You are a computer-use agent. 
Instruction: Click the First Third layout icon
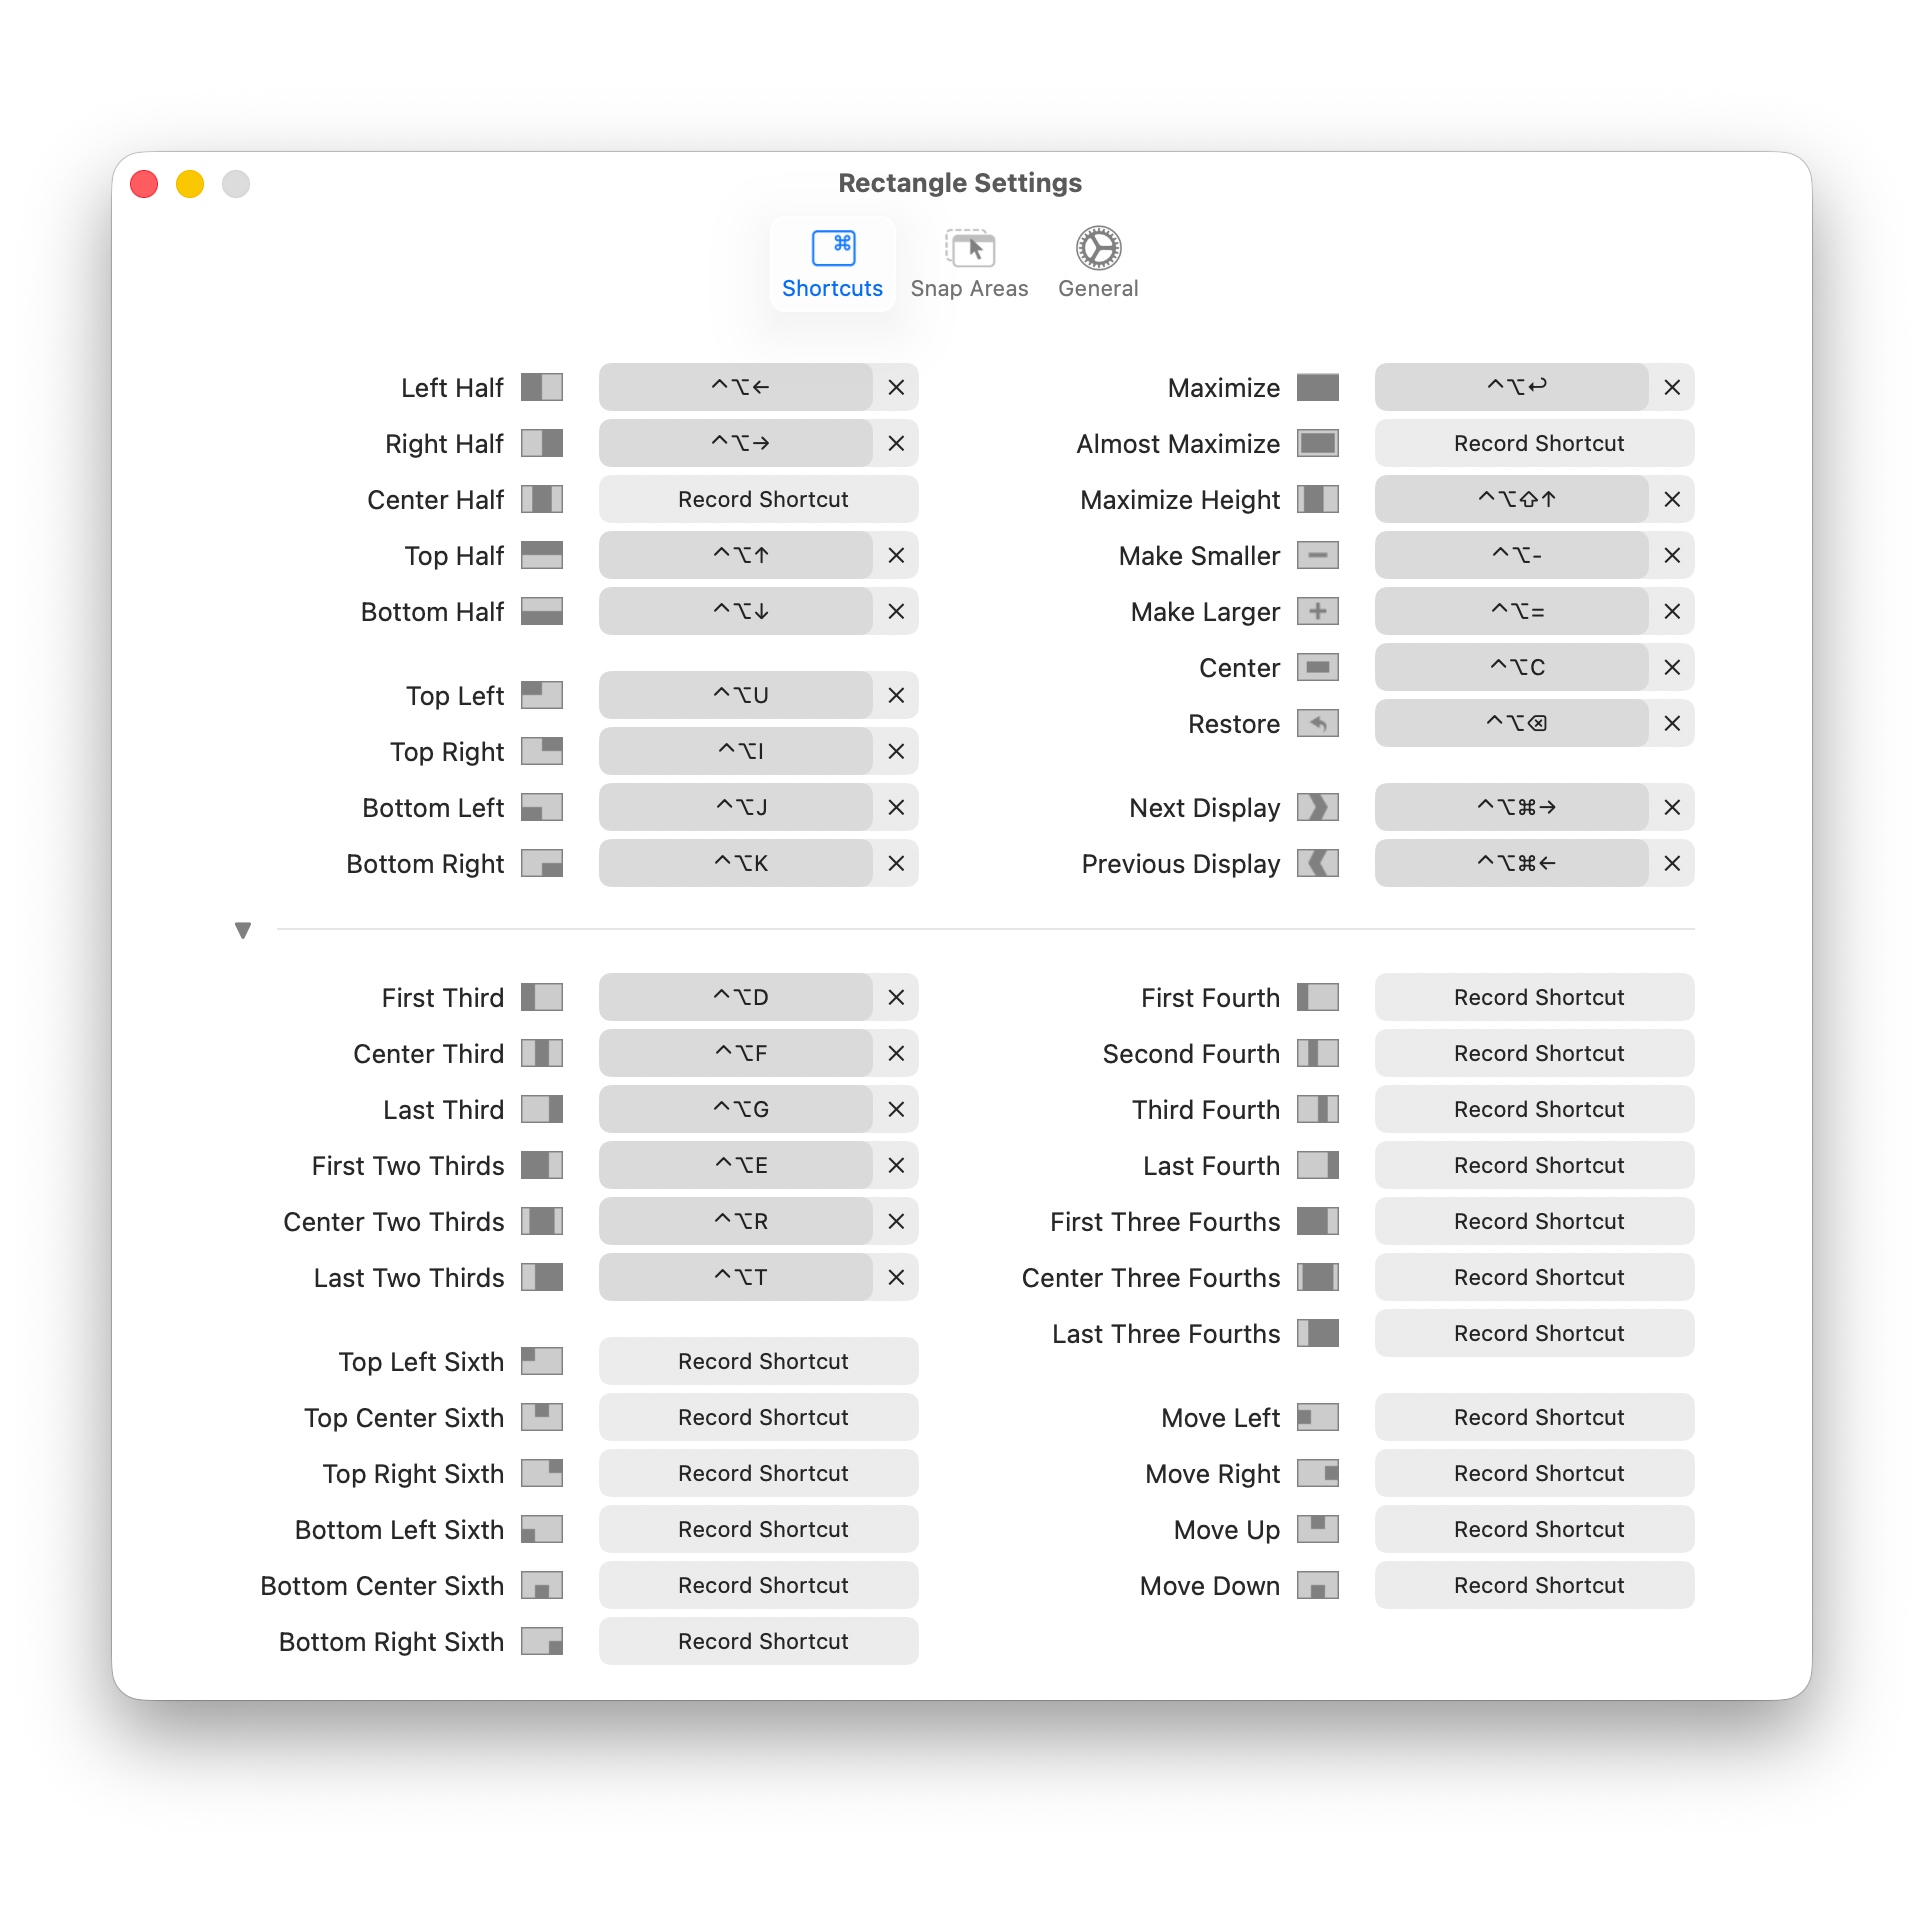coord(541,997)
